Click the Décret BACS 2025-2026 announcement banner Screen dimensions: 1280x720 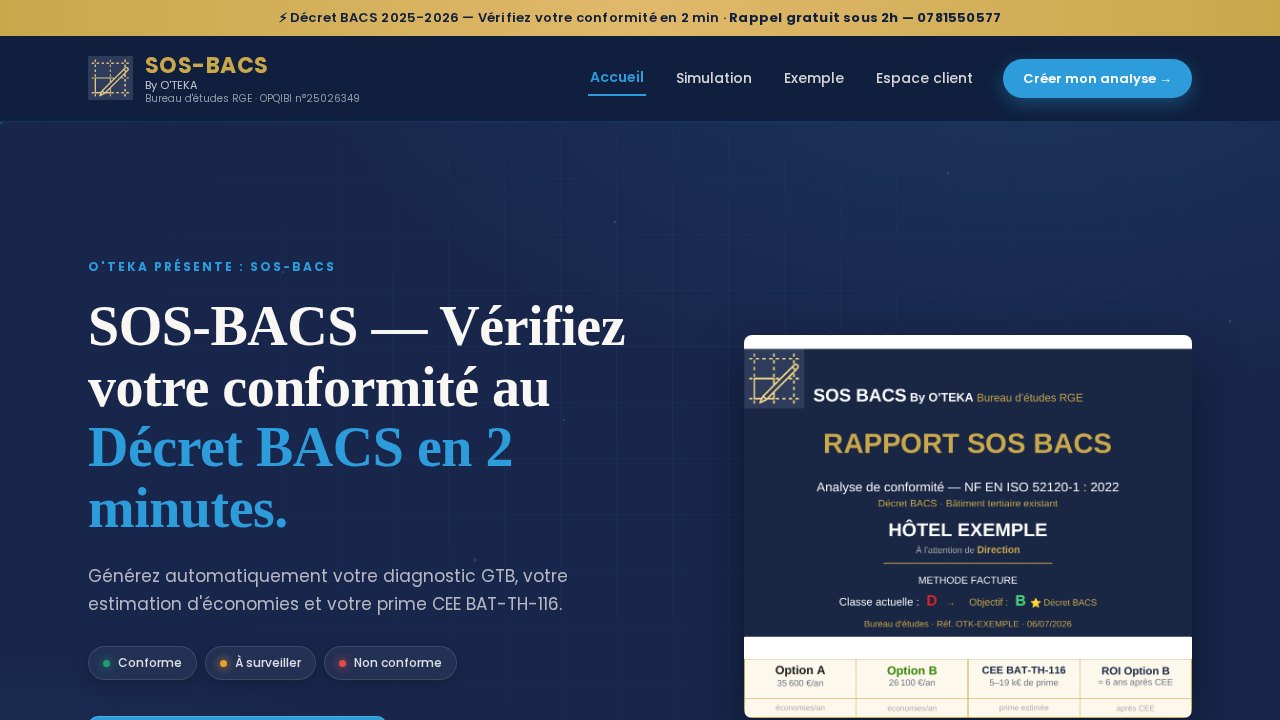coord(640,18)
